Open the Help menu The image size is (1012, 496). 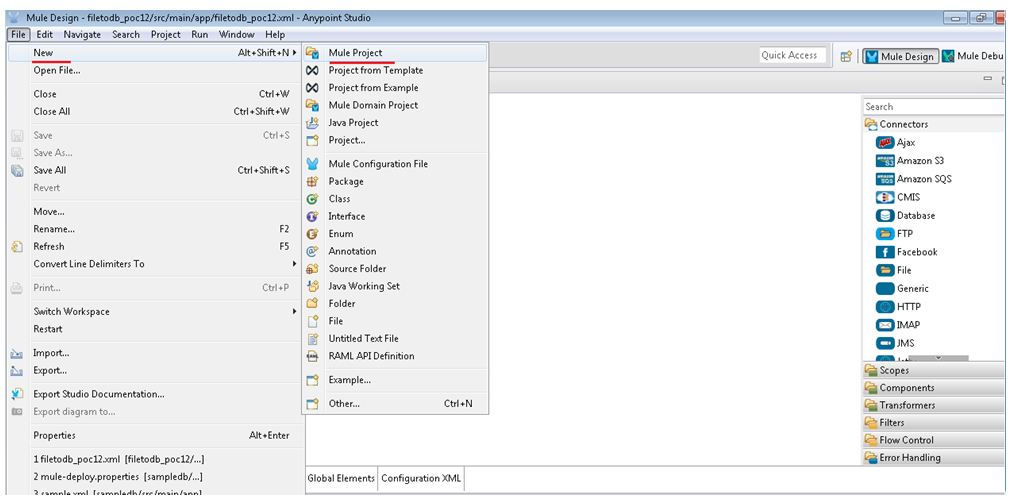coord(274,35)
